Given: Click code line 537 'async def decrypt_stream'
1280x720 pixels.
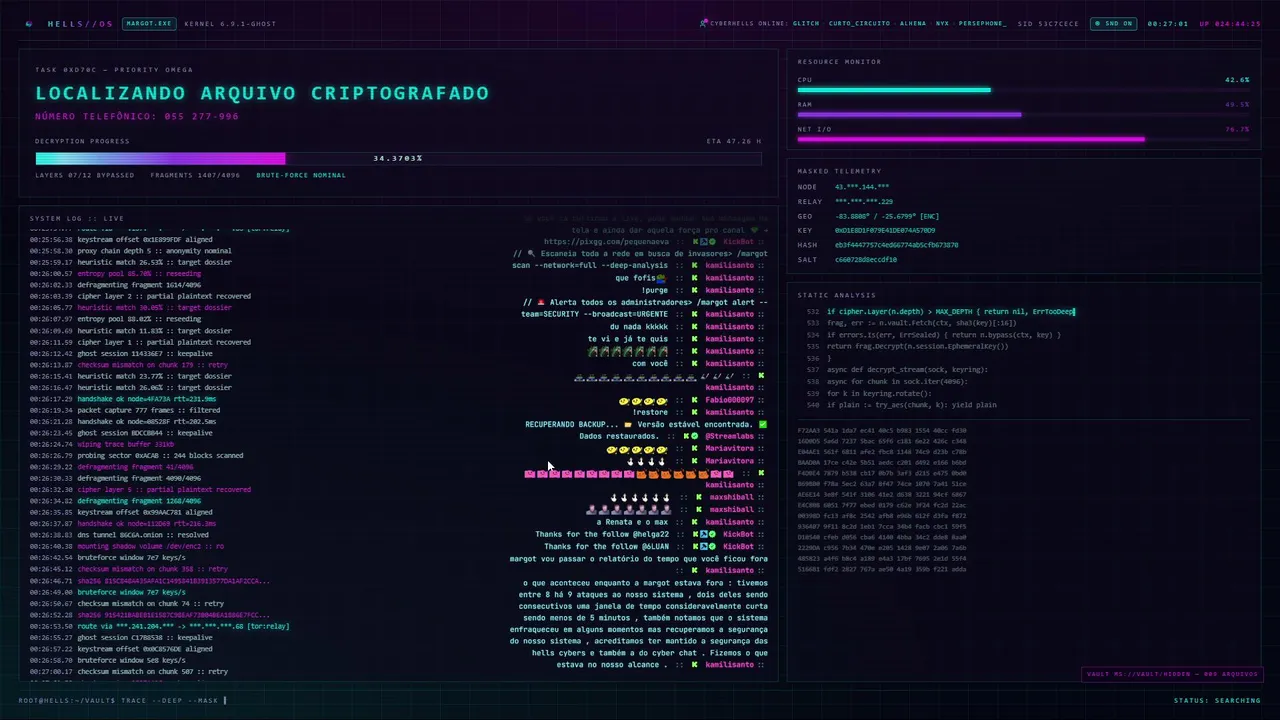Looking at the screenshot, I should click(897, 370).
